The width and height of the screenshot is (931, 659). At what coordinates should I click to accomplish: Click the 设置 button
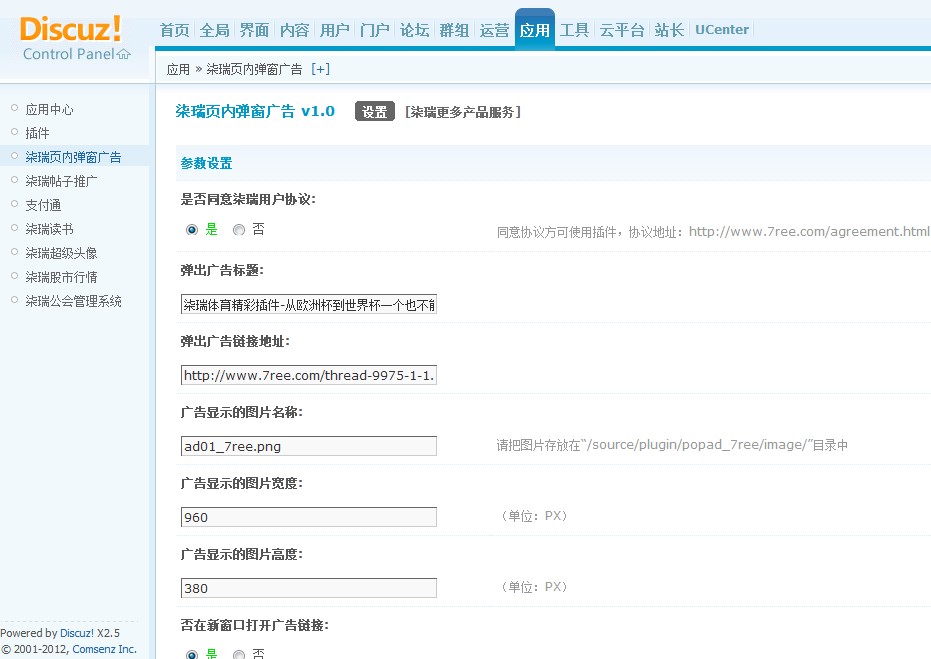pos(375,112)
